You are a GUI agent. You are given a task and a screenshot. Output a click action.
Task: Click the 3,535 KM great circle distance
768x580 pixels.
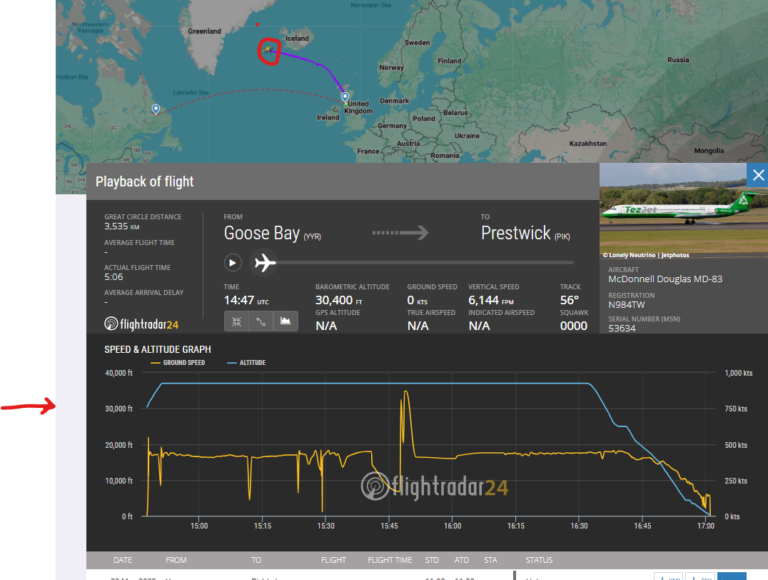pyautogui.click(x=122, y=226)
